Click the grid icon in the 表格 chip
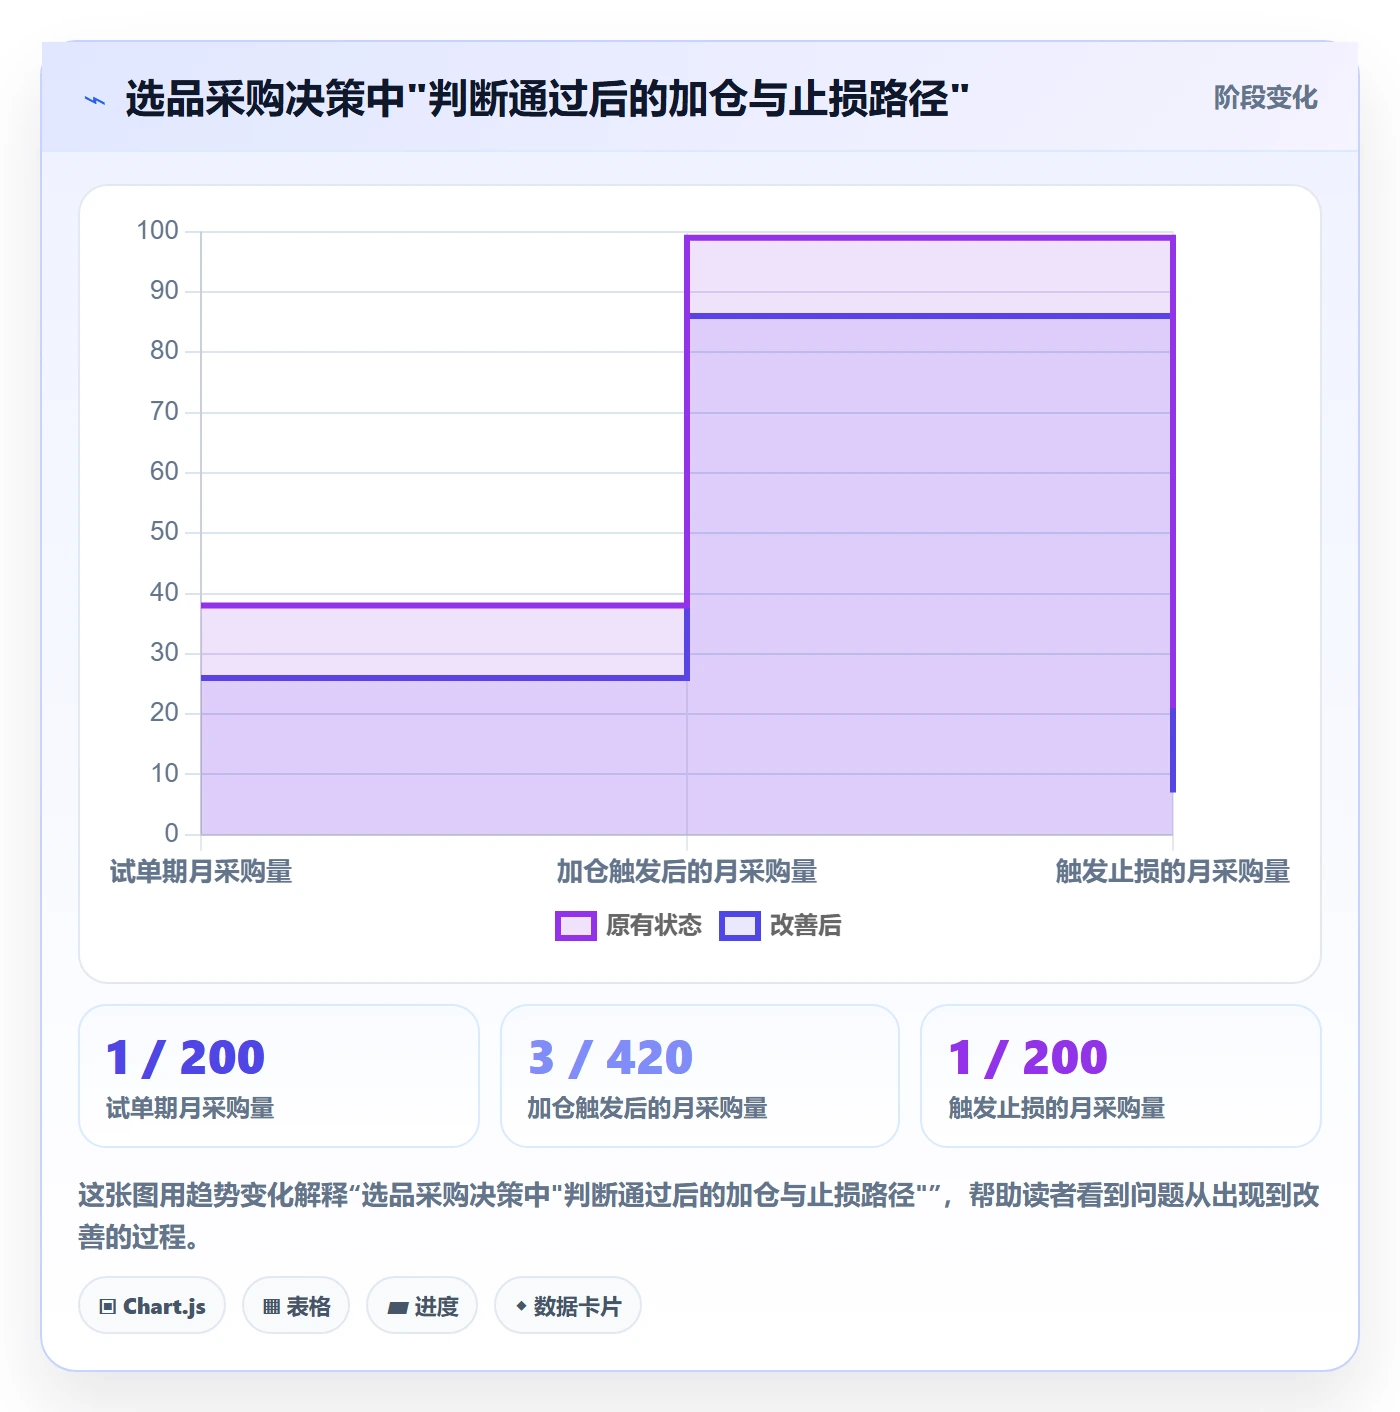The width and height of the screenshot is (1400, 1412). (271, 1307)
